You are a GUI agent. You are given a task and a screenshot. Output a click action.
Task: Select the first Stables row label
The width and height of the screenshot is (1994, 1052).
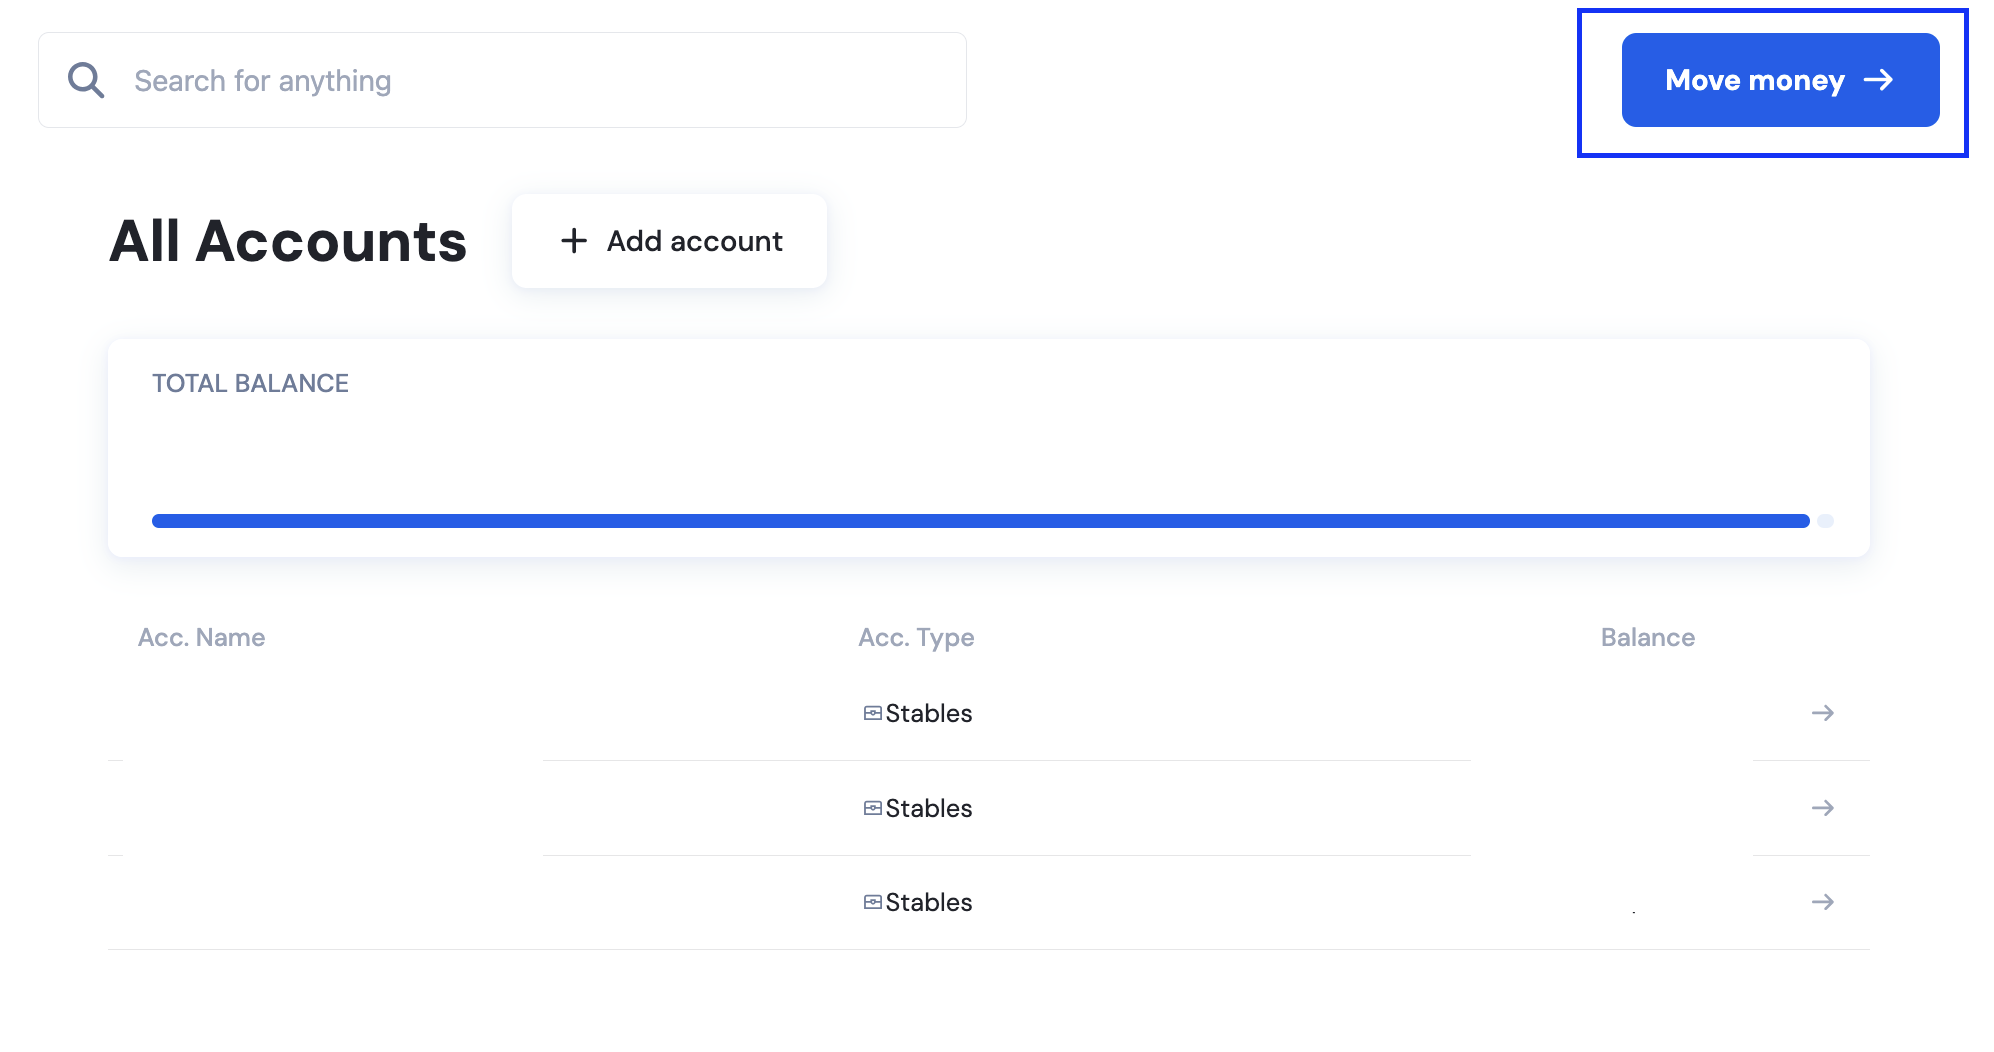point(929,713)
